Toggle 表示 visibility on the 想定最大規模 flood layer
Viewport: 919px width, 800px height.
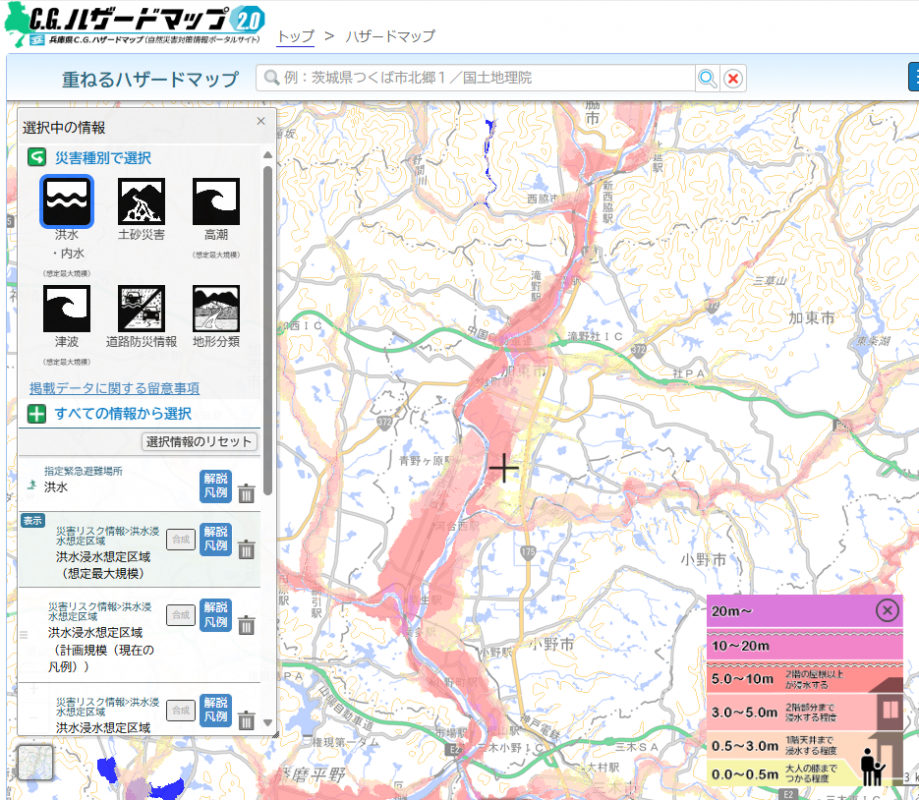click(x=35, y=520)
